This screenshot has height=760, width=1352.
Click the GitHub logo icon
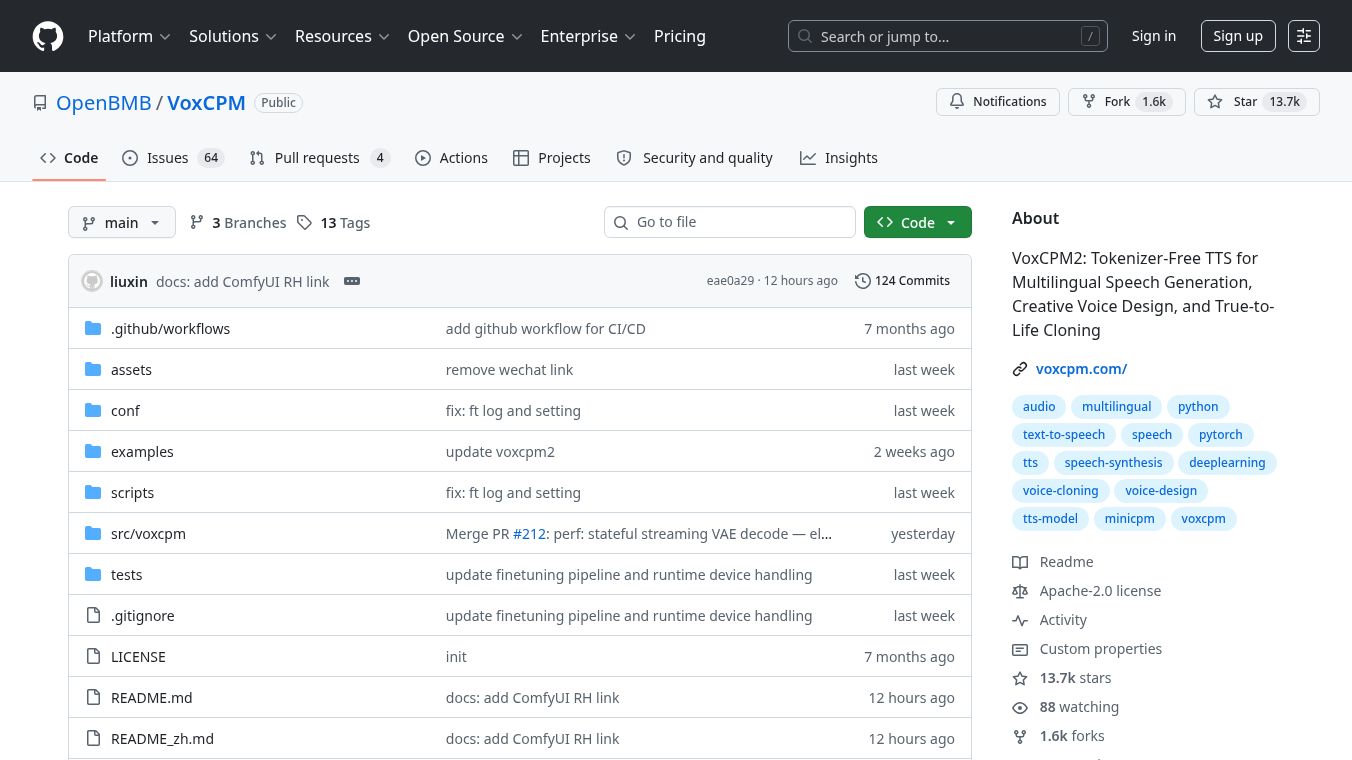[x=48, y=36]
